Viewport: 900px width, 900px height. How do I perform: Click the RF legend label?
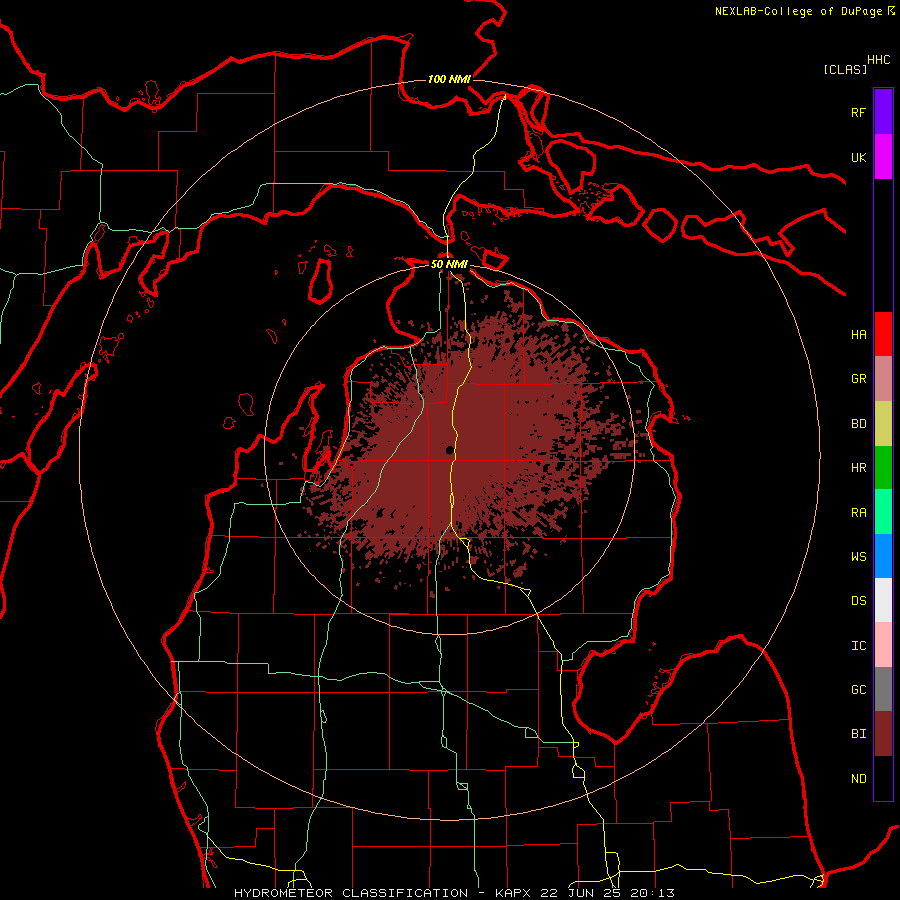[x=859, y=112]
